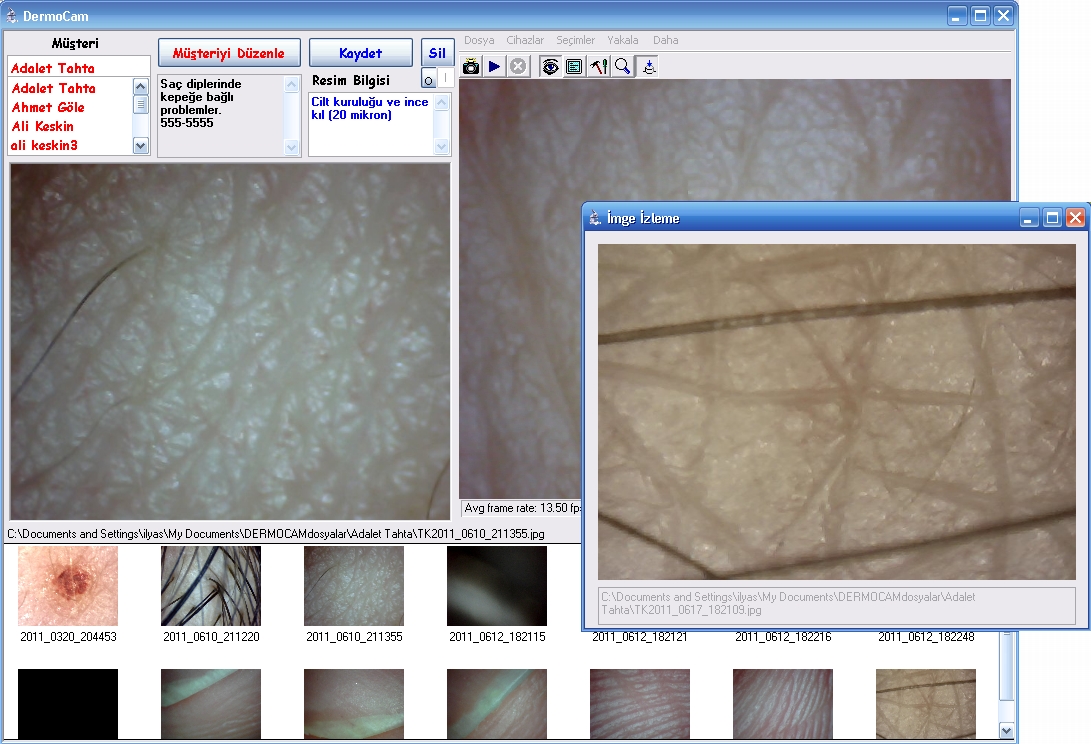Toggle the eye preview icon

coord(550,67)
